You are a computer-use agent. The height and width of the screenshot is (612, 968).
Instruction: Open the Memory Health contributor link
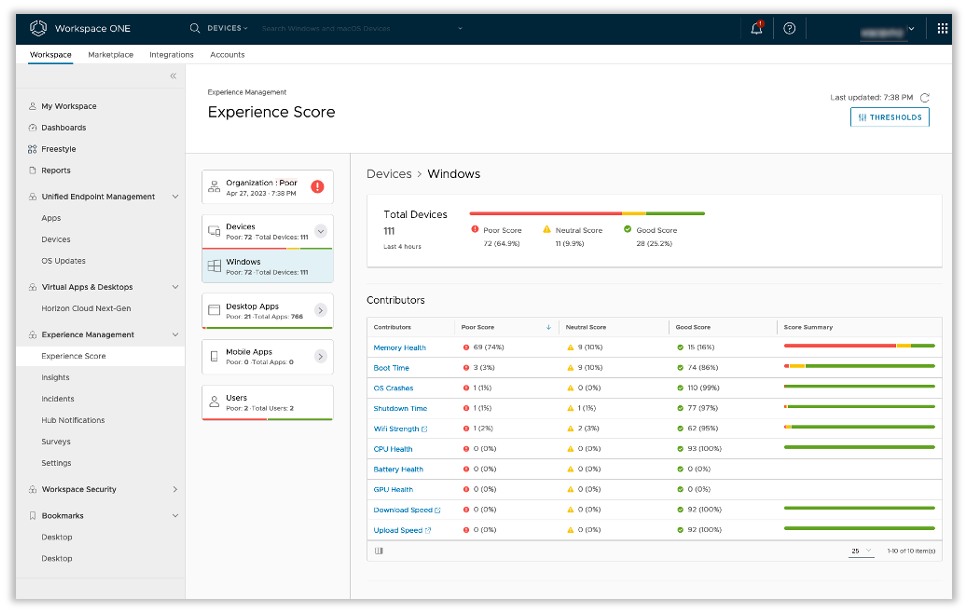pos(399,348)
